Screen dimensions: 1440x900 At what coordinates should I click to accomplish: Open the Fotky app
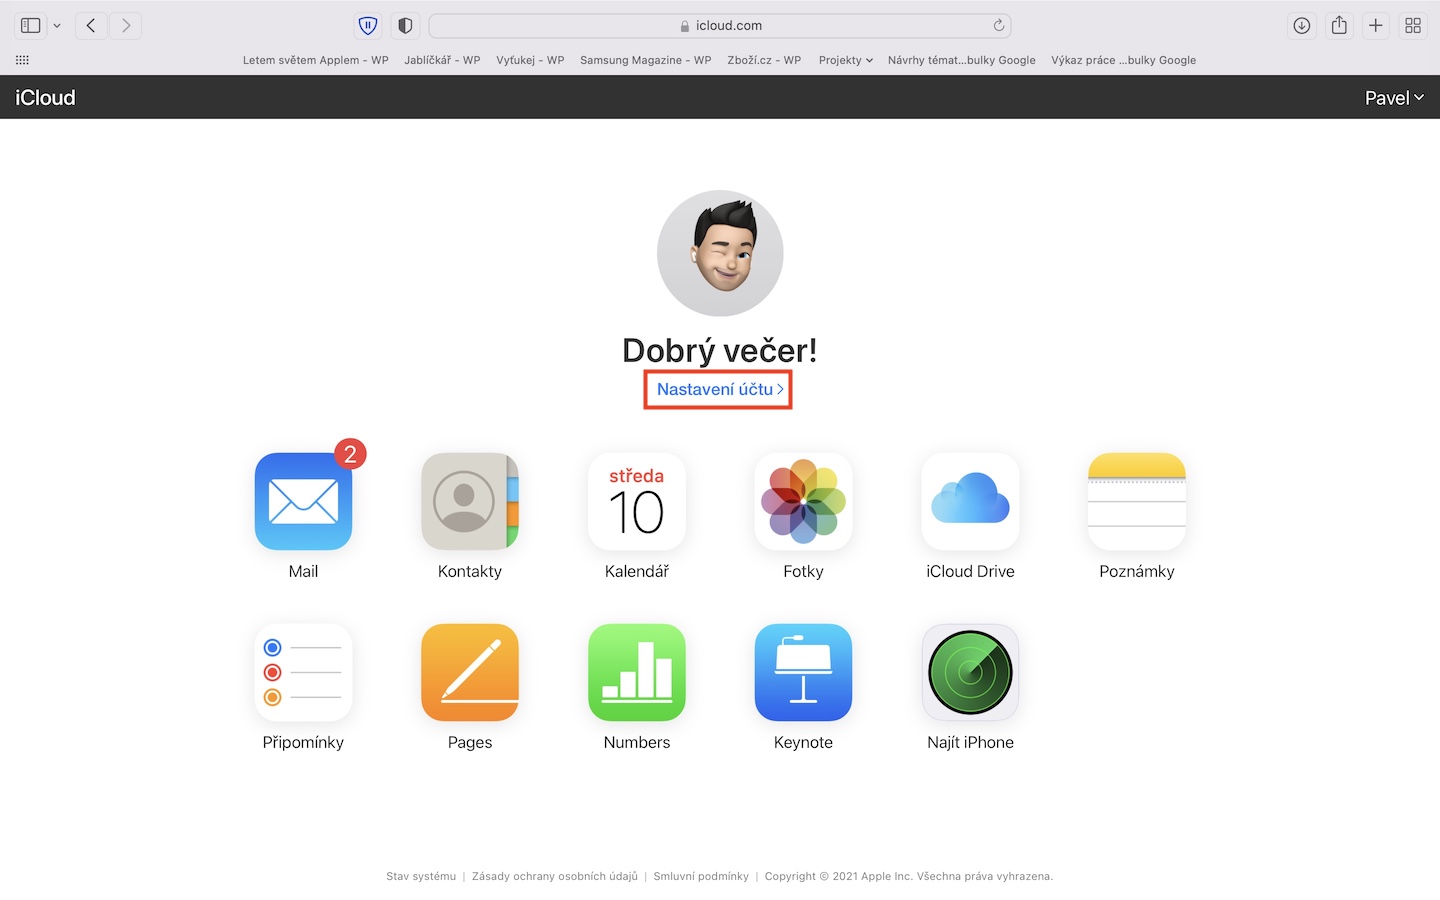click(803, 501)
